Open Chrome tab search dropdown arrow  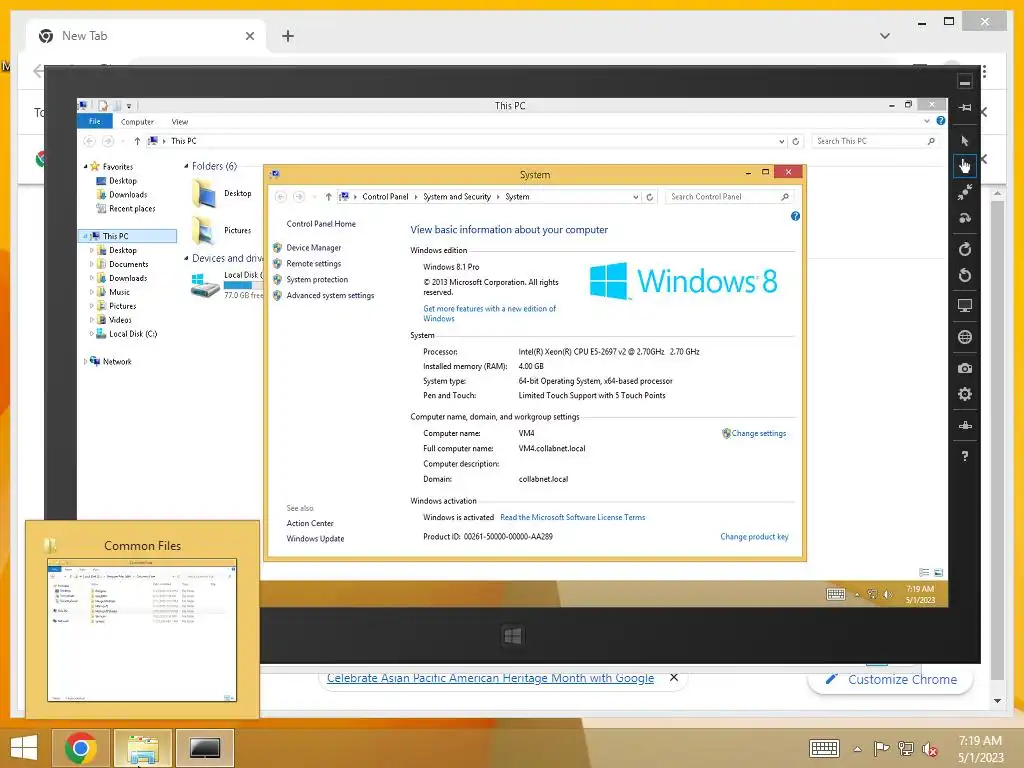(x=885, y=36)
